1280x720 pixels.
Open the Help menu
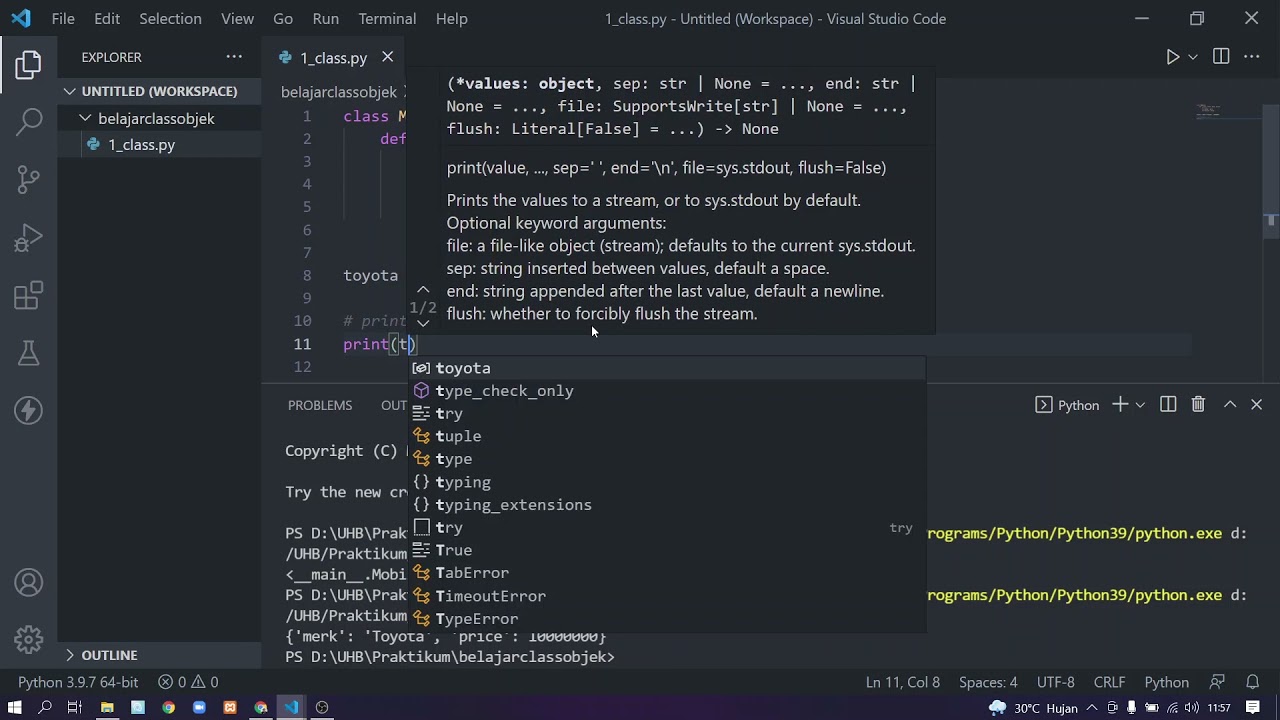point(452,18)
